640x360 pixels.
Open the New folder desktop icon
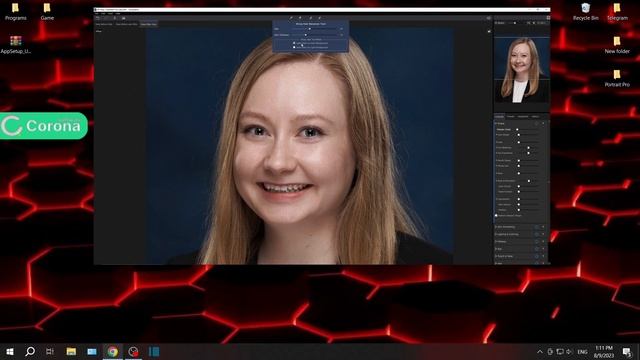coord(617,45)
